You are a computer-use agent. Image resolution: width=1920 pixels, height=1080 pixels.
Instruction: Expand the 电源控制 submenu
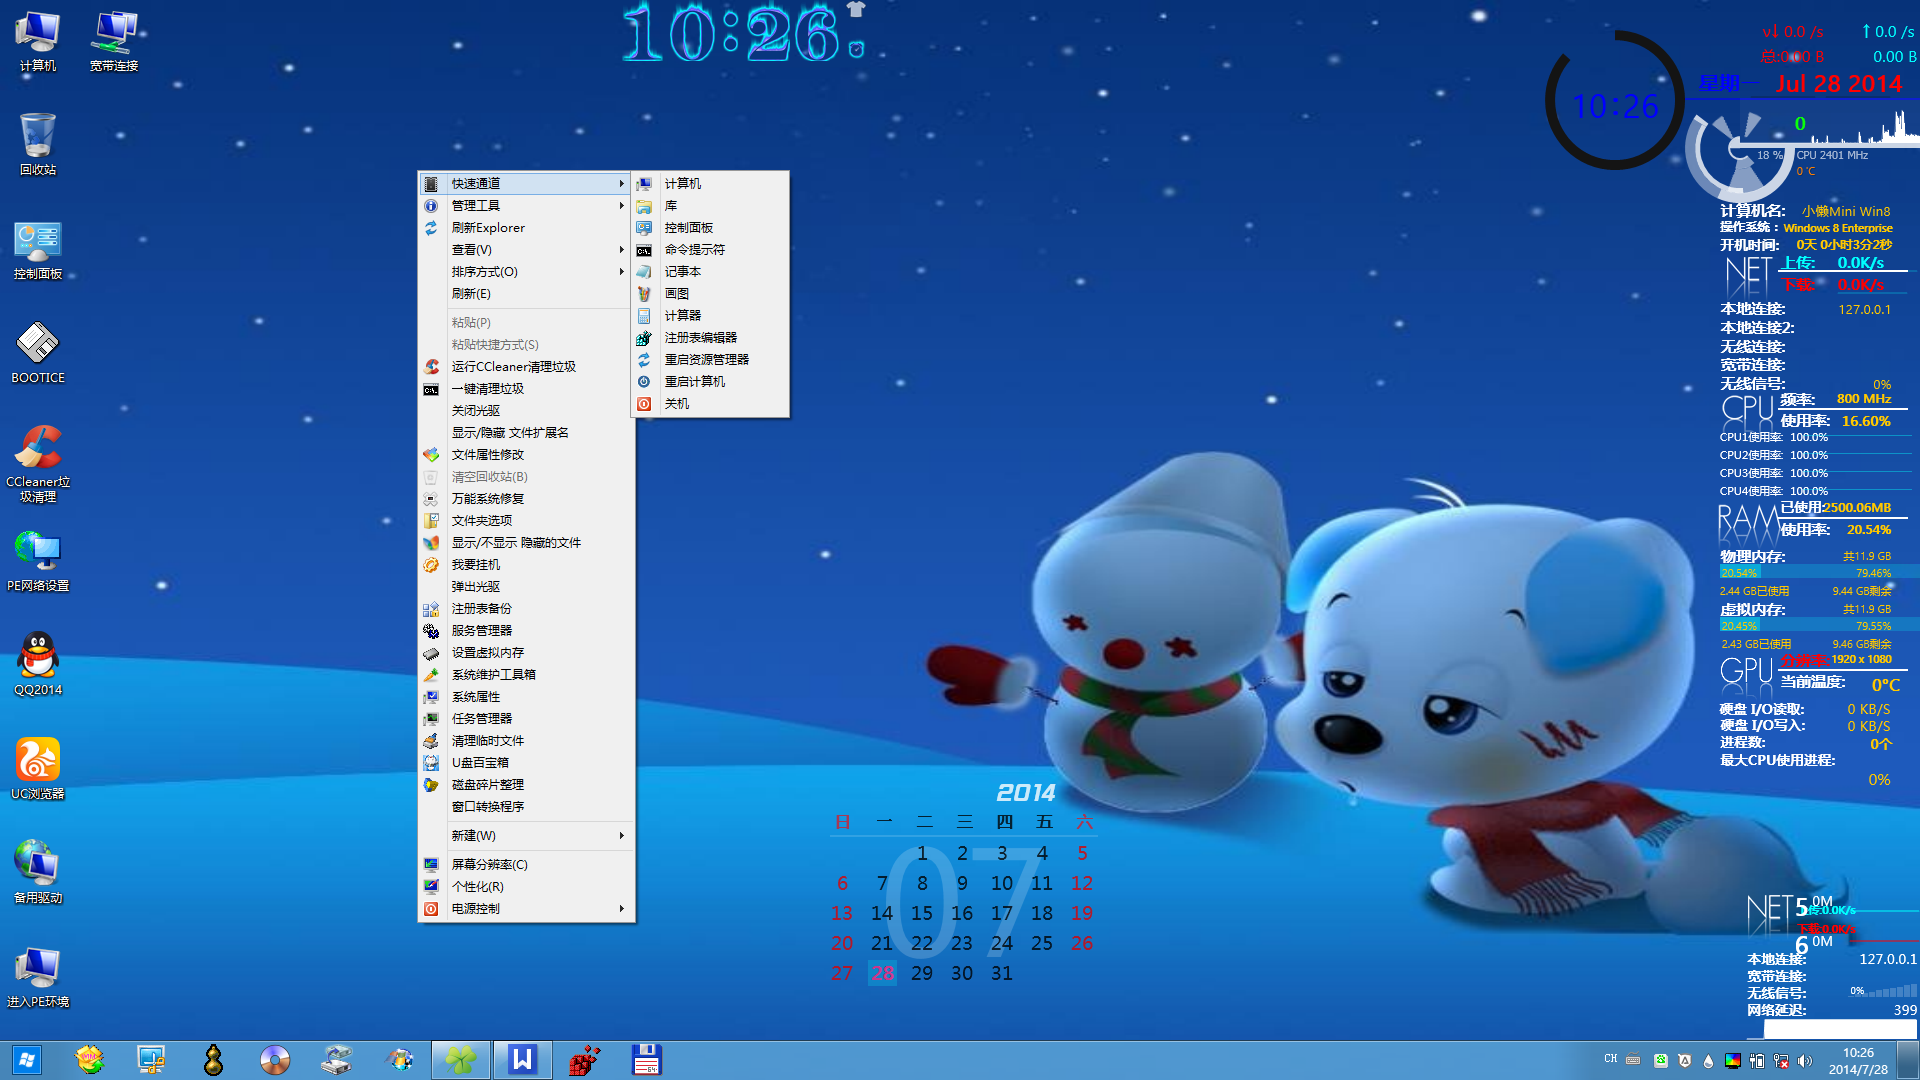coord(526,908)
